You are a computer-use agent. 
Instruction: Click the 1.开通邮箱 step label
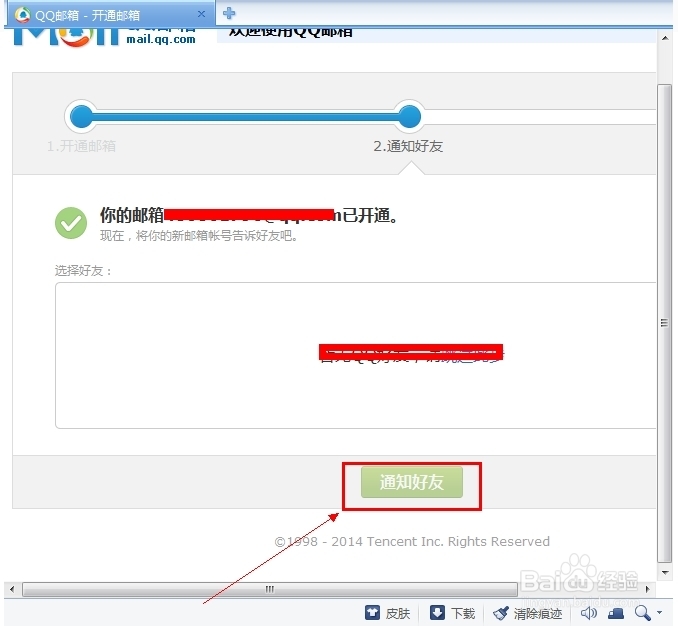coord(81,146)
